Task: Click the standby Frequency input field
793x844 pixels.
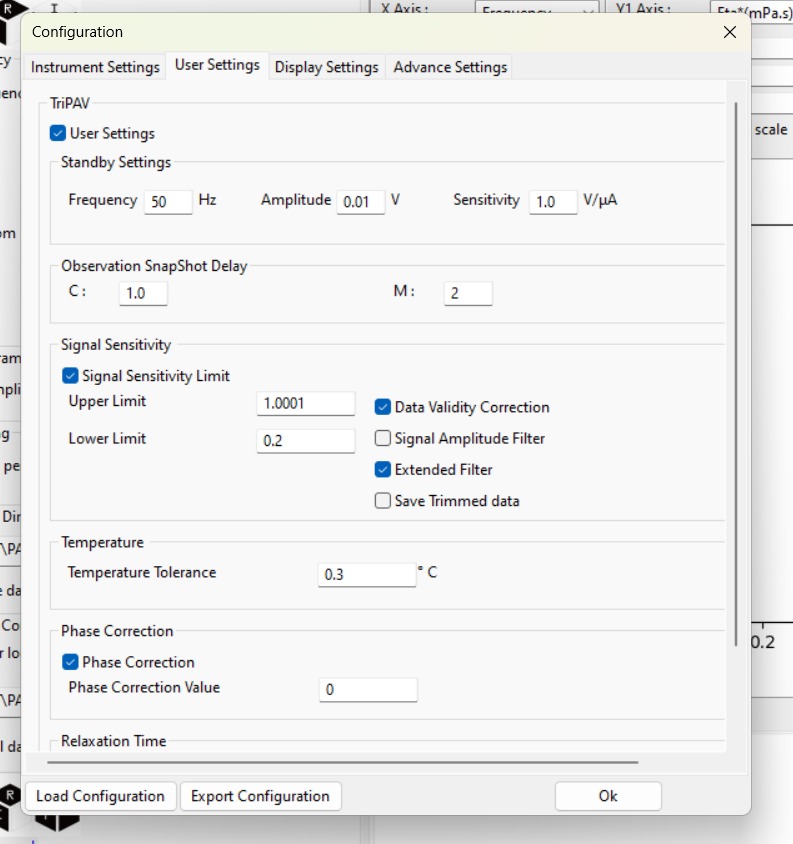Action: [x=168, y=202]
